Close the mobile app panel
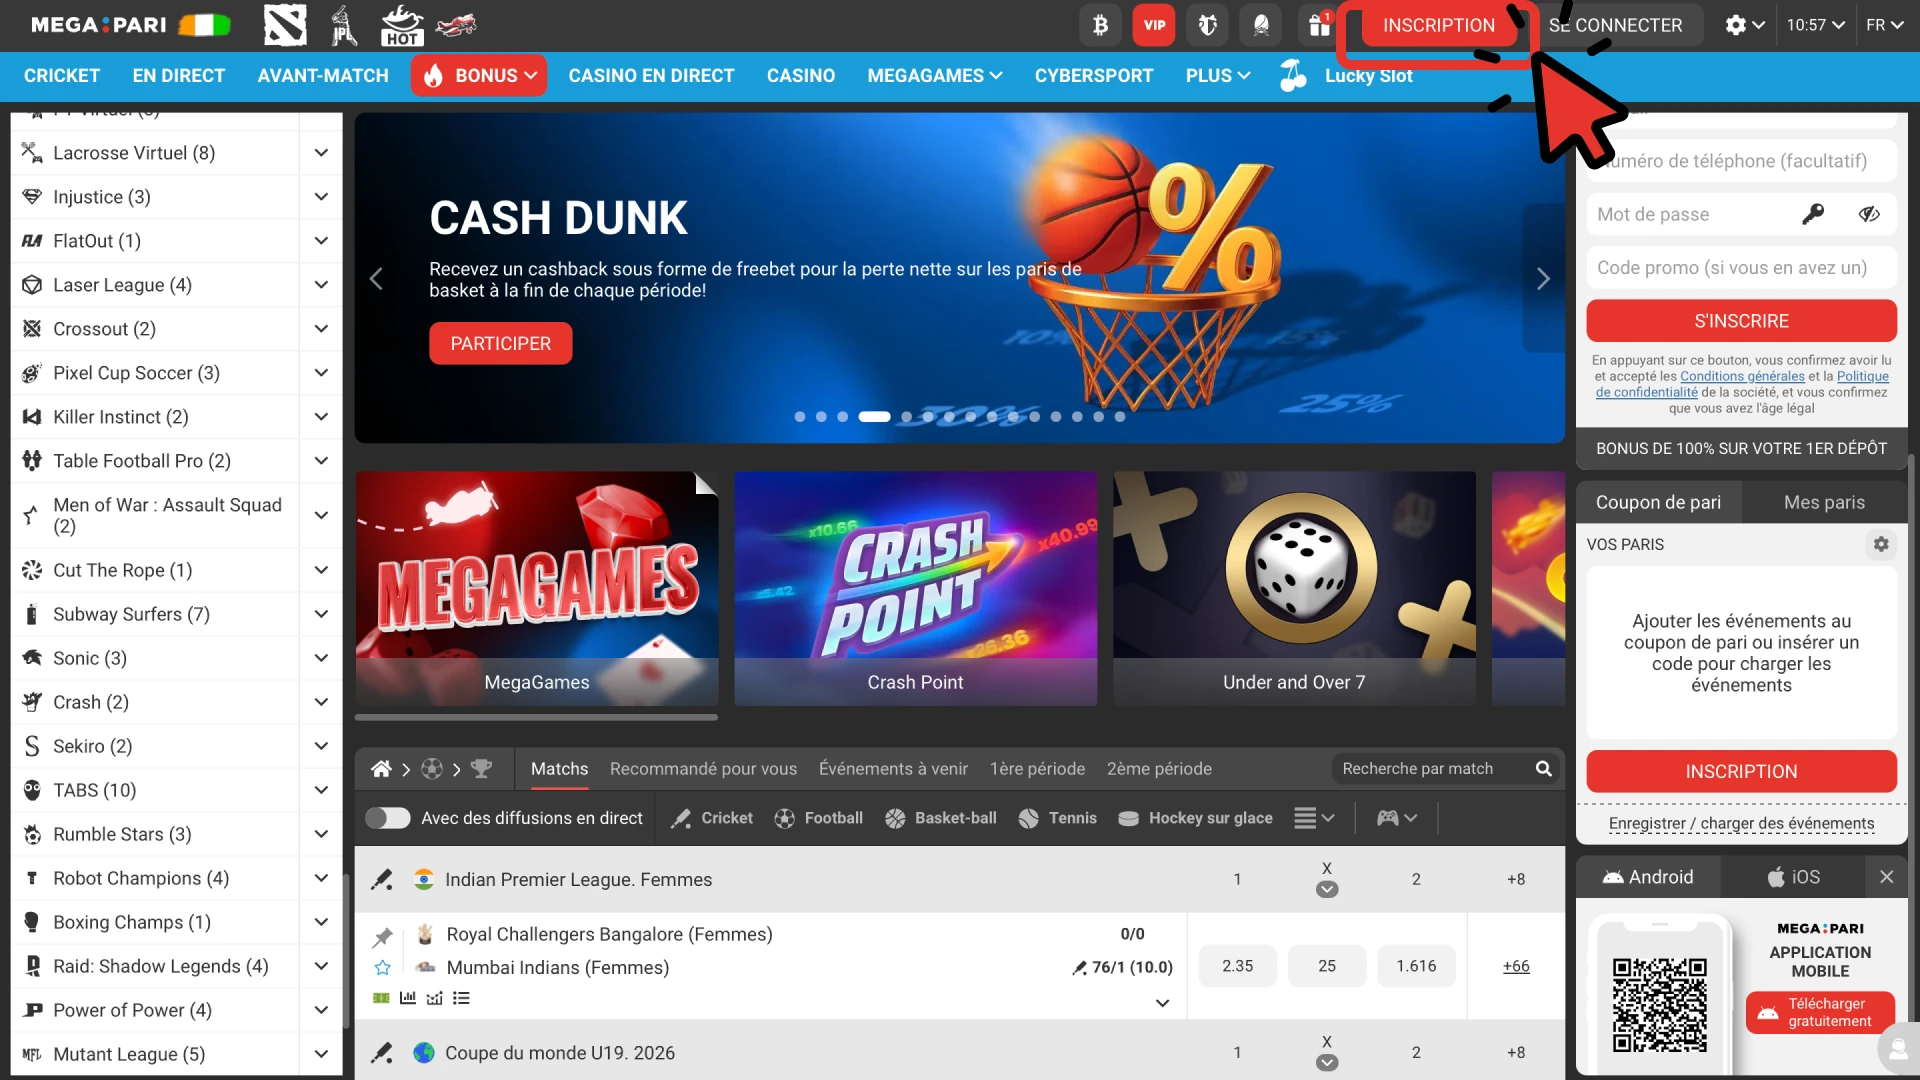Screen dimensions: 1920x1080 tap(1886, 877)
